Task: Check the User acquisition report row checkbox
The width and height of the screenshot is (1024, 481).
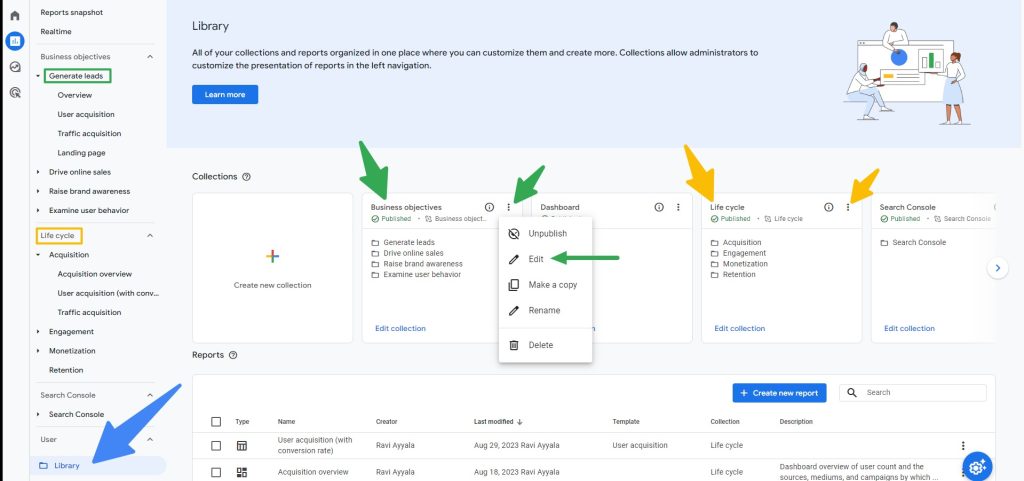Action: [216, 446]
